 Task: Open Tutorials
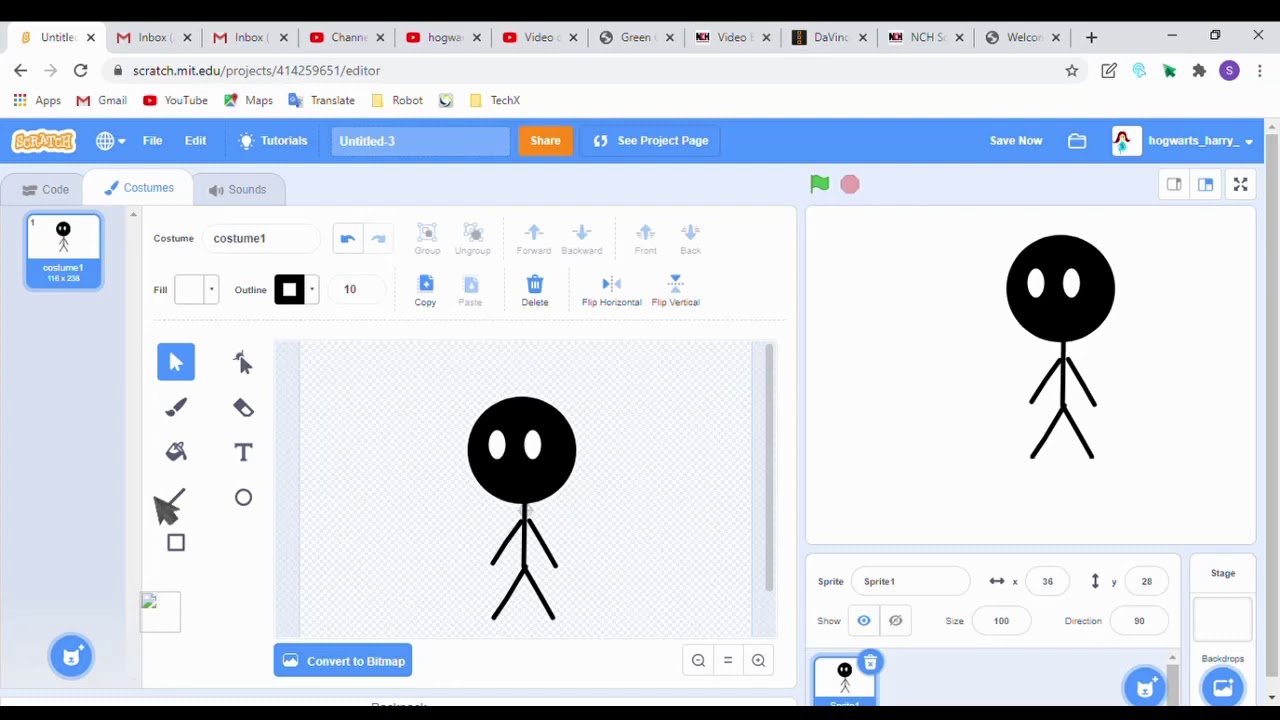[x=273, y=141]
